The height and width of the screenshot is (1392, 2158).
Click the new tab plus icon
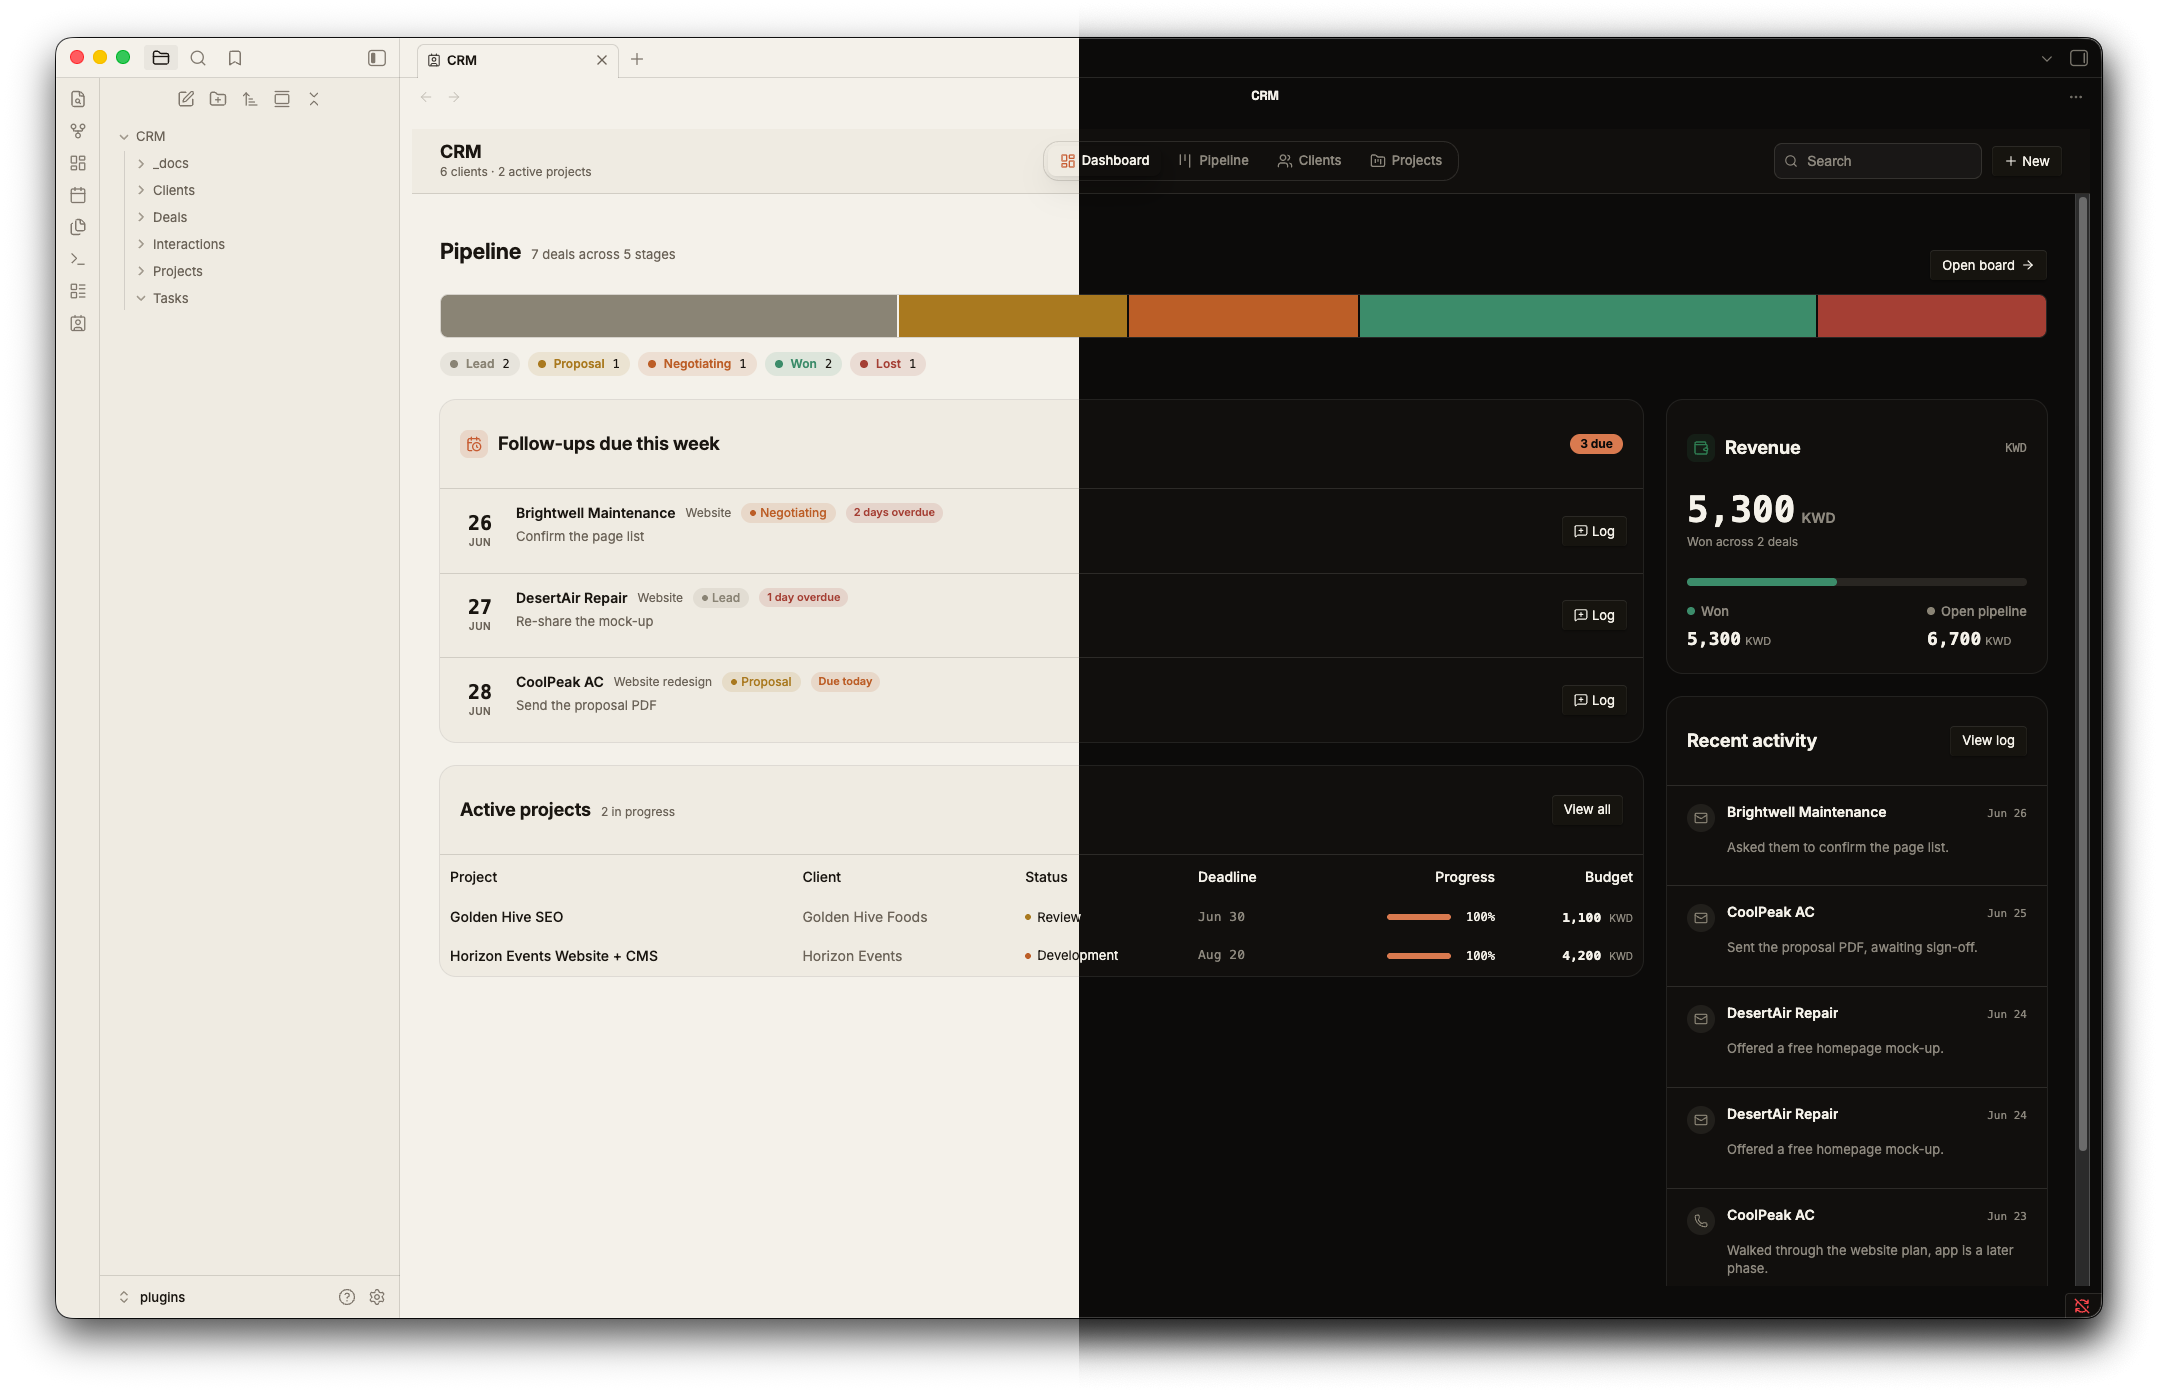pyautogui.click(x=637, y=59)
